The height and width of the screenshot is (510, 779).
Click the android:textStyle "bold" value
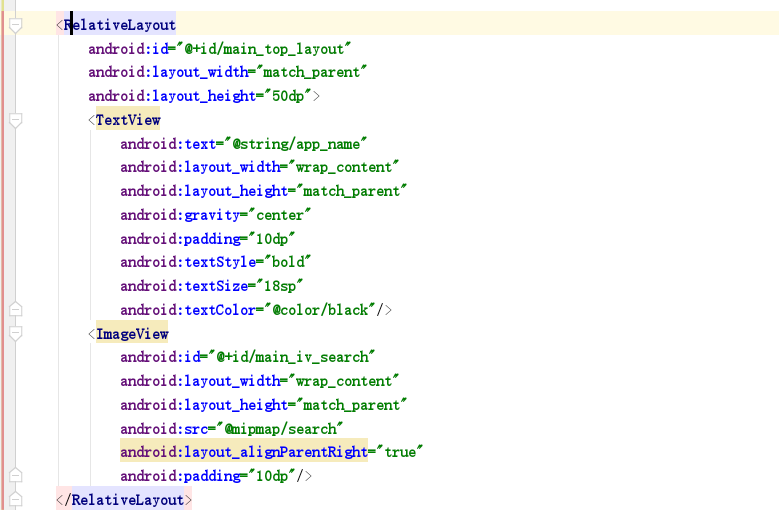tap(288, 262)
